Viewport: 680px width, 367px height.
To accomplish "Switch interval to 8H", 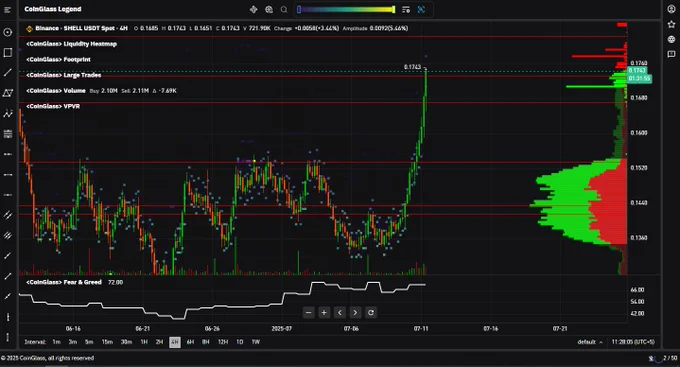I will click(206, 342).
